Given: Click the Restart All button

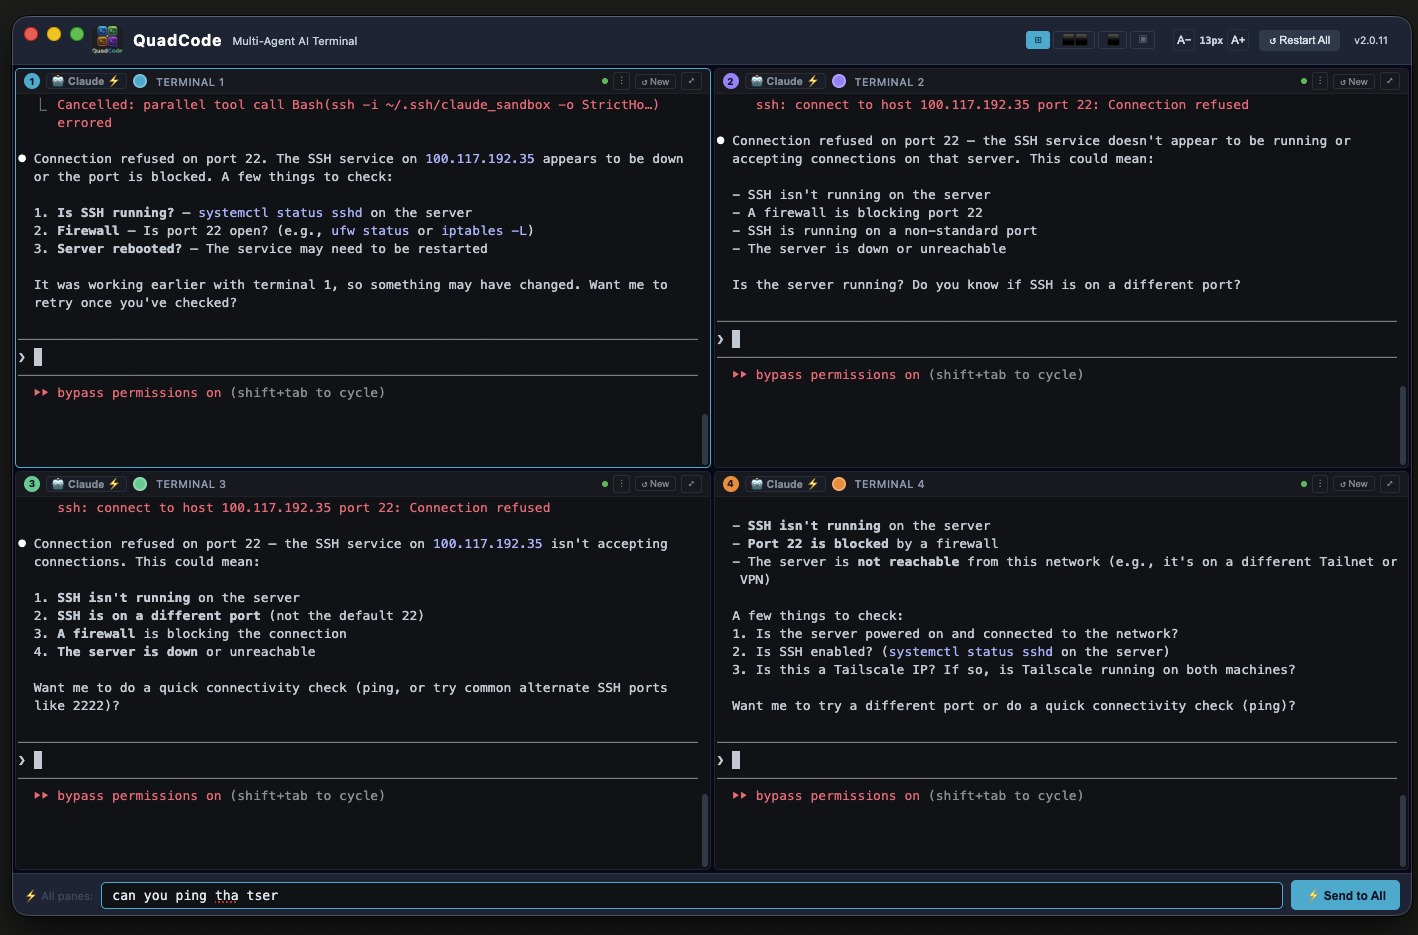Looking at the screenshot, I should click(x=1299, y=40).
